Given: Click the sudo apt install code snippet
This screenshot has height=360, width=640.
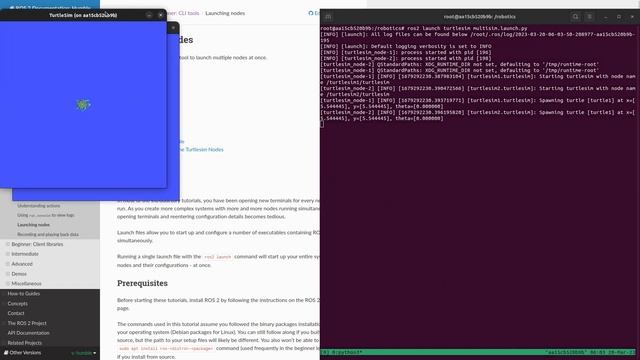Looking at the screenshot, I should (166, 349).
